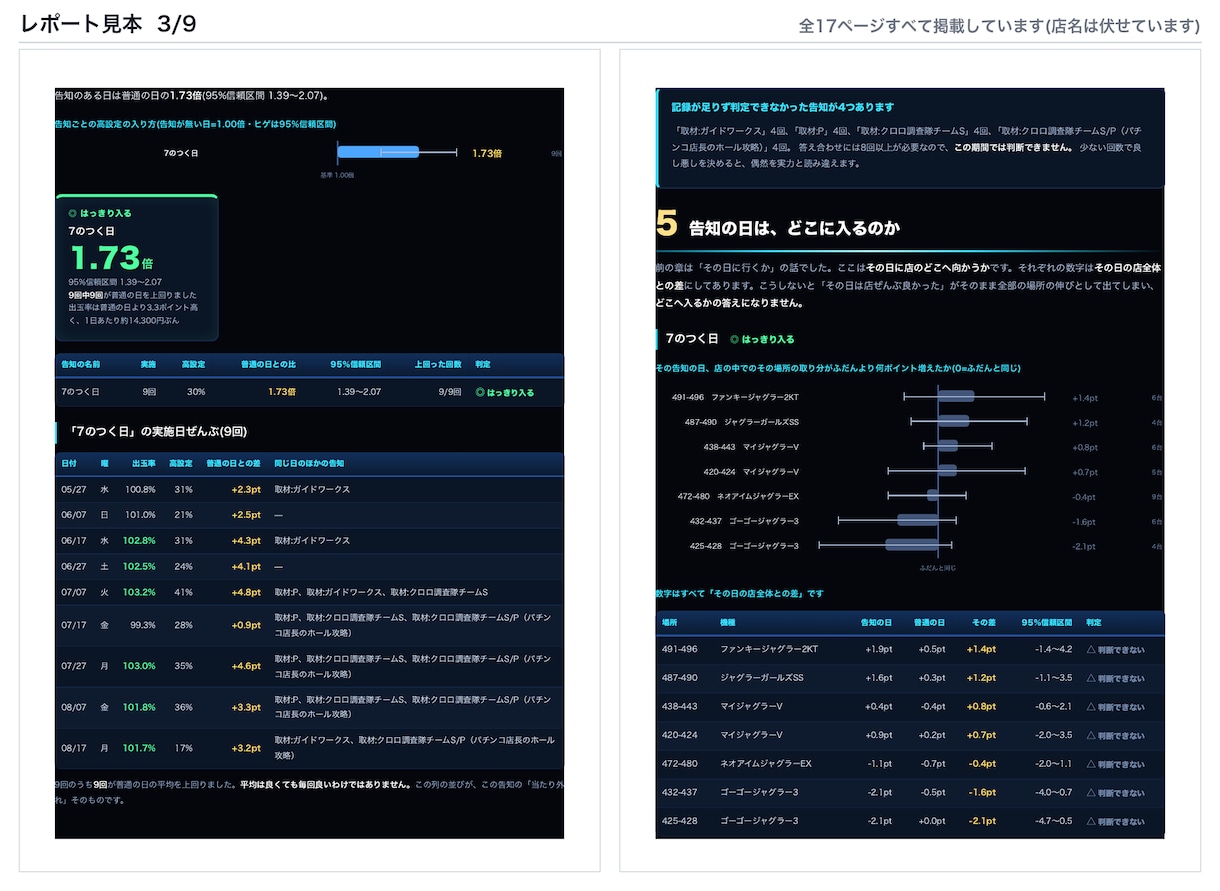Click the 08/07 date cell

click(74, 708)
